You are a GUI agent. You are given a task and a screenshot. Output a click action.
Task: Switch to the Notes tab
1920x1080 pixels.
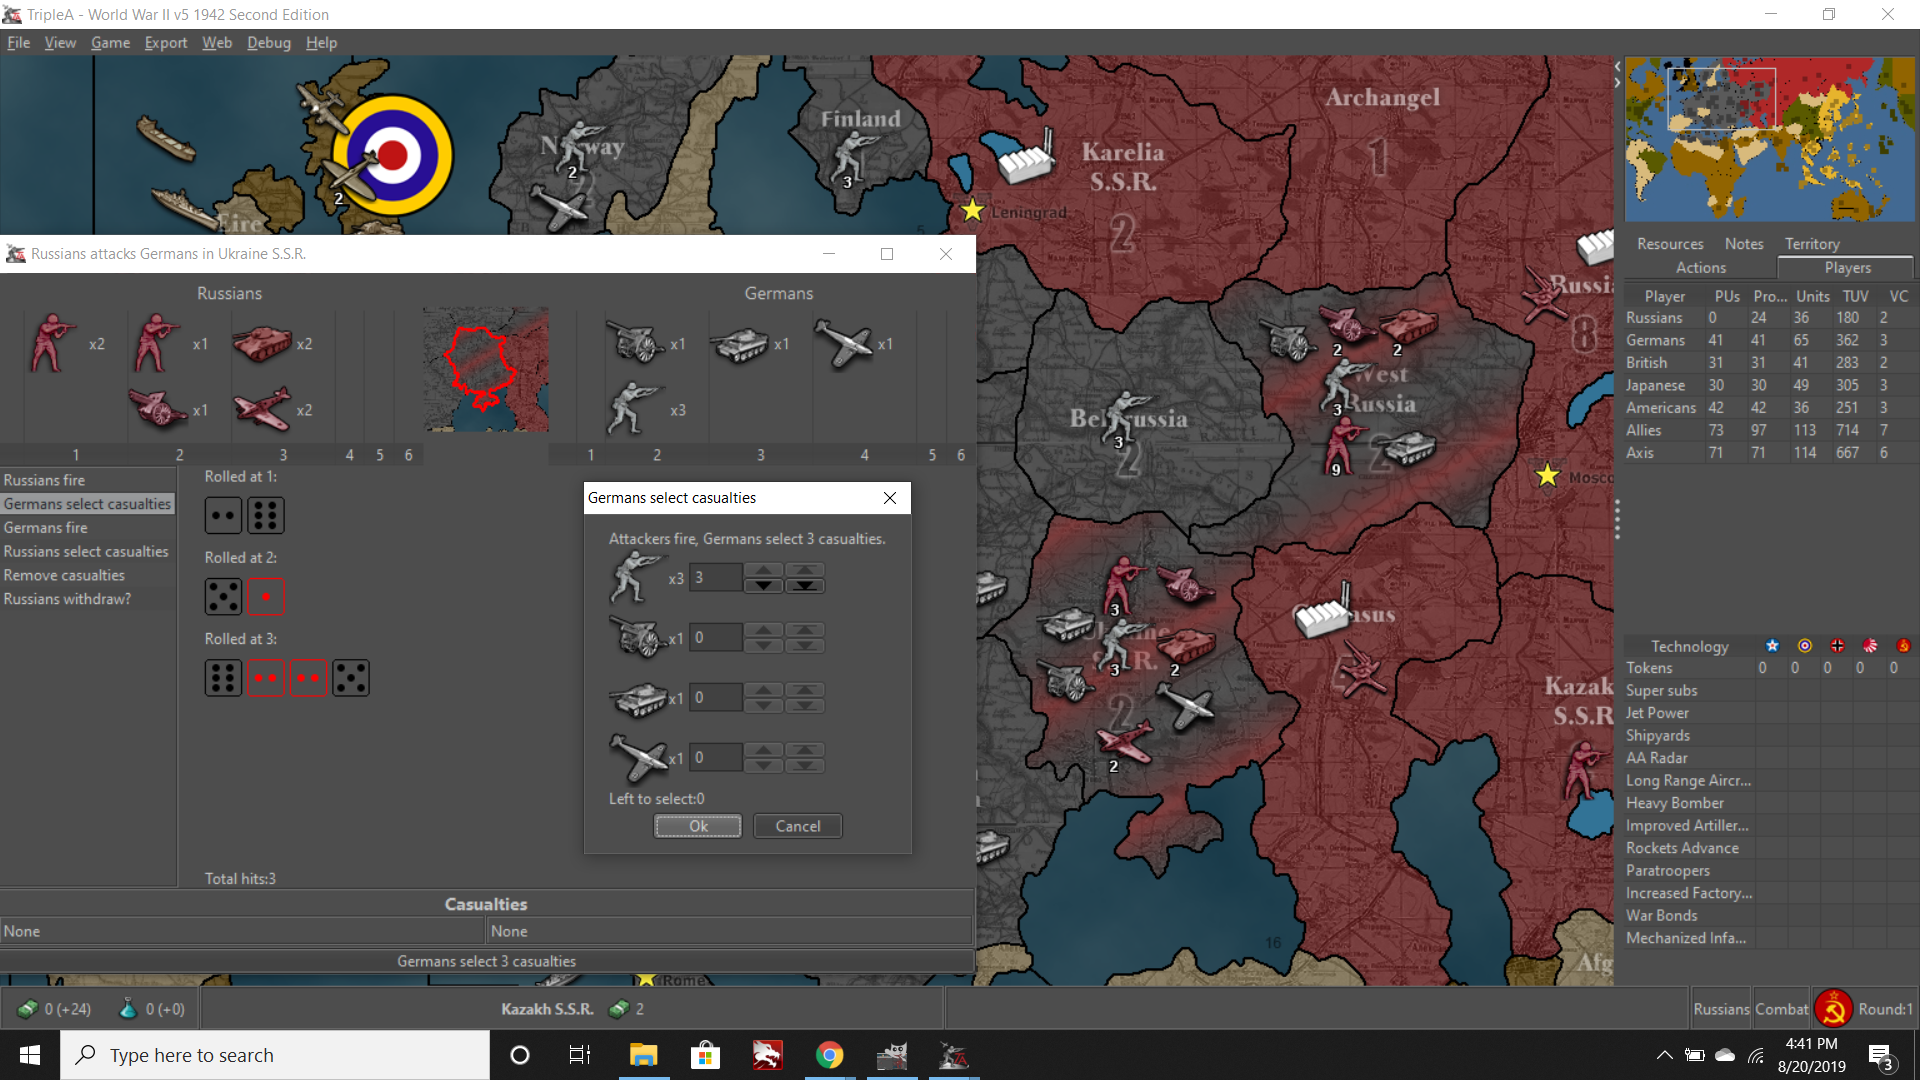pyautogui.click(x=1744, y=244)
